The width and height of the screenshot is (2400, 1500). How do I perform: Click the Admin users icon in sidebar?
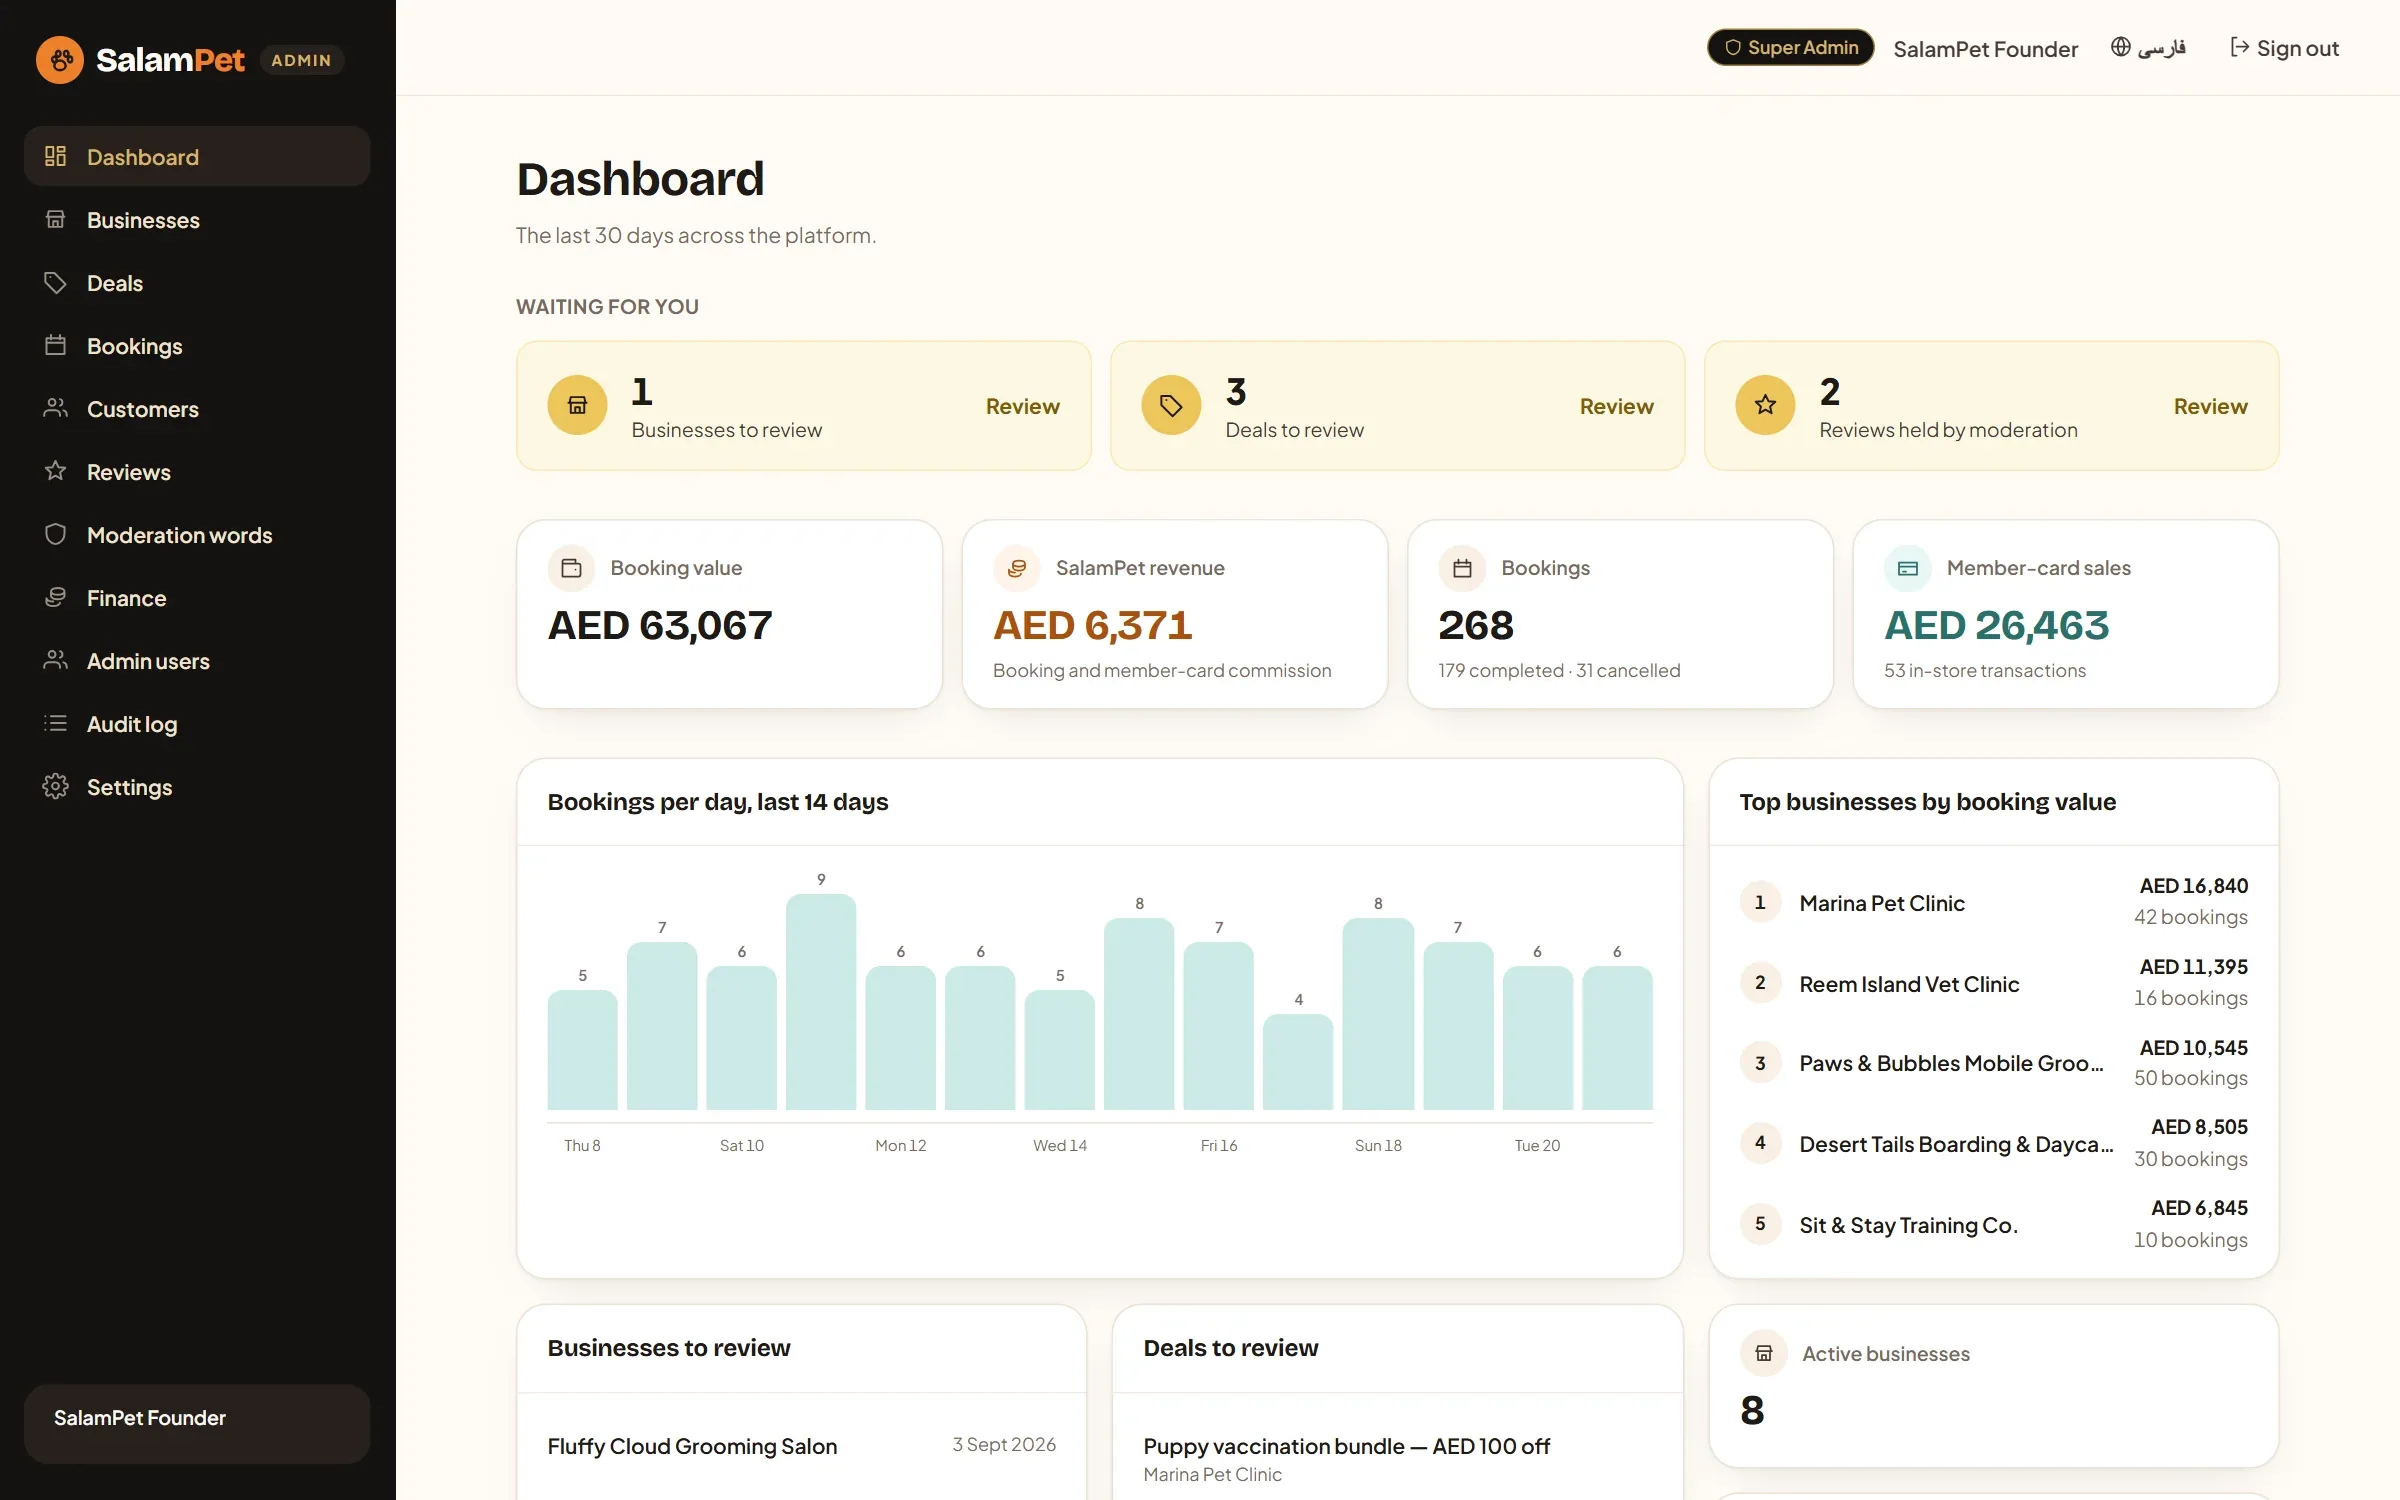[x=55, y=660]
